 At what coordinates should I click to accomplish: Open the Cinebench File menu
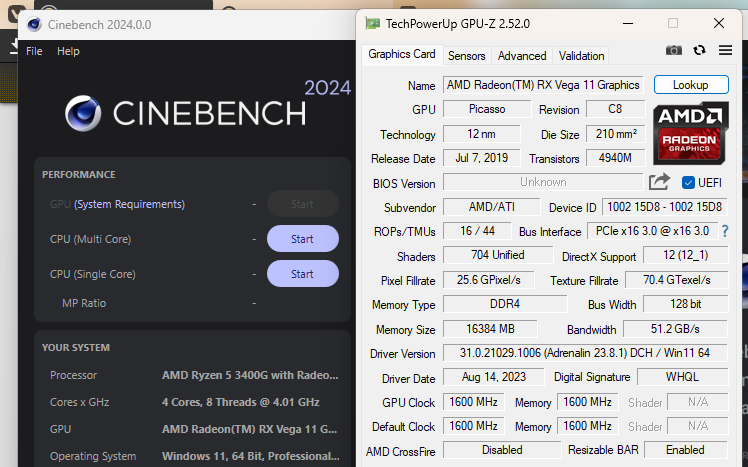(34, 51)
